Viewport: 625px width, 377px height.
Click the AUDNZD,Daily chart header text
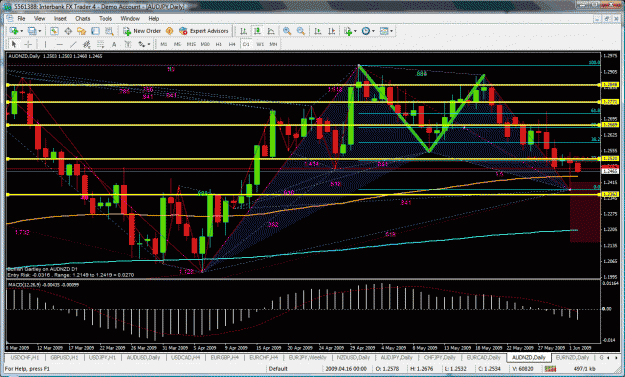(55, 56)
